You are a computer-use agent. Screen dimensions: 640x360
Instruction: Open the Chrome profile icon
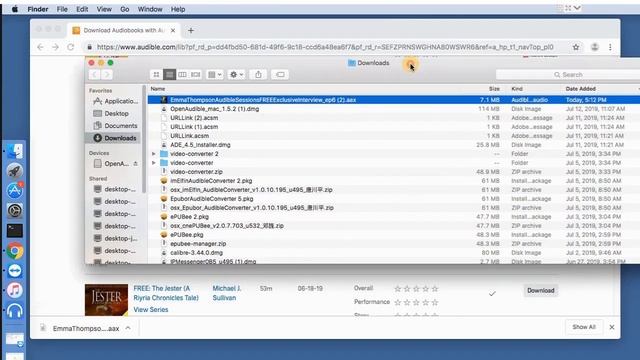click(x=595, y=47)
